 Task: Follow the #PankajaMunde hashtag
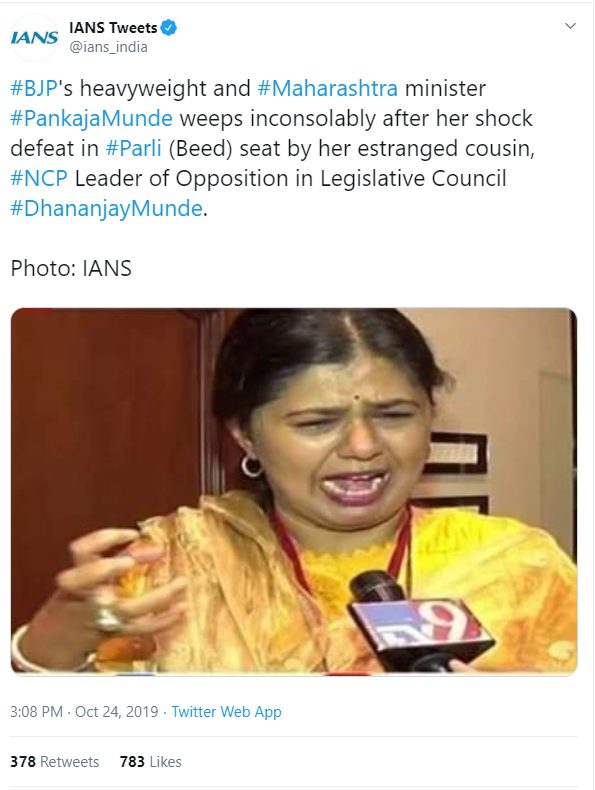[x=91, y=119]
